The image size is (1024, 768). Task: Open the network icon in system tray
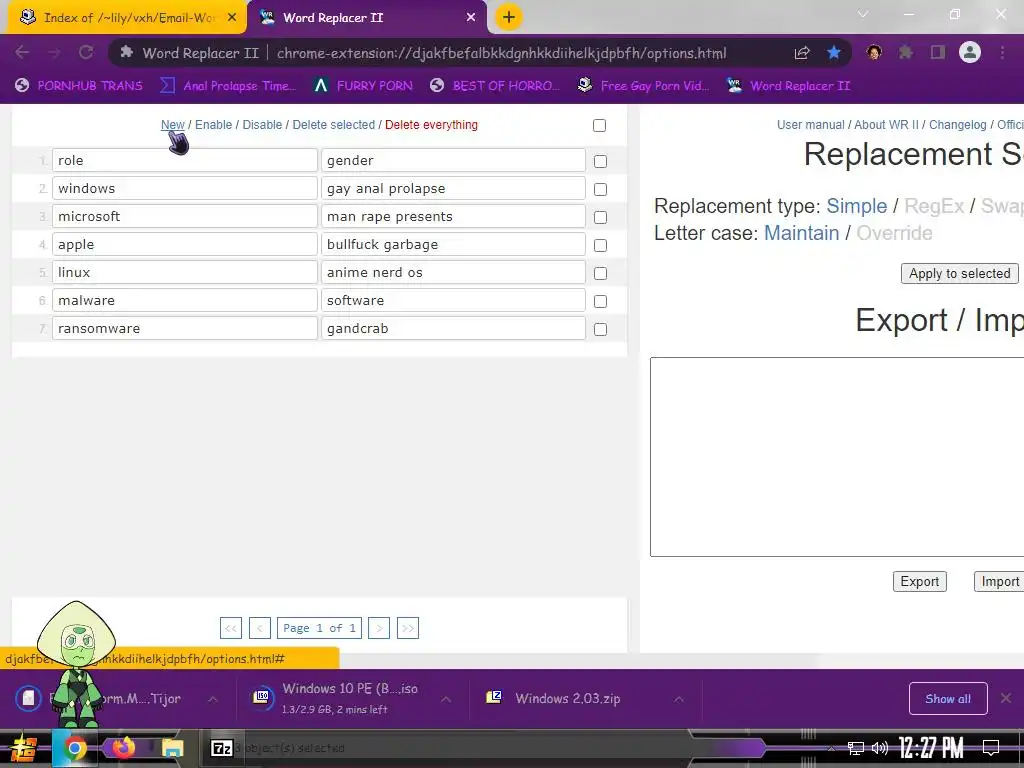coord(855,748)
